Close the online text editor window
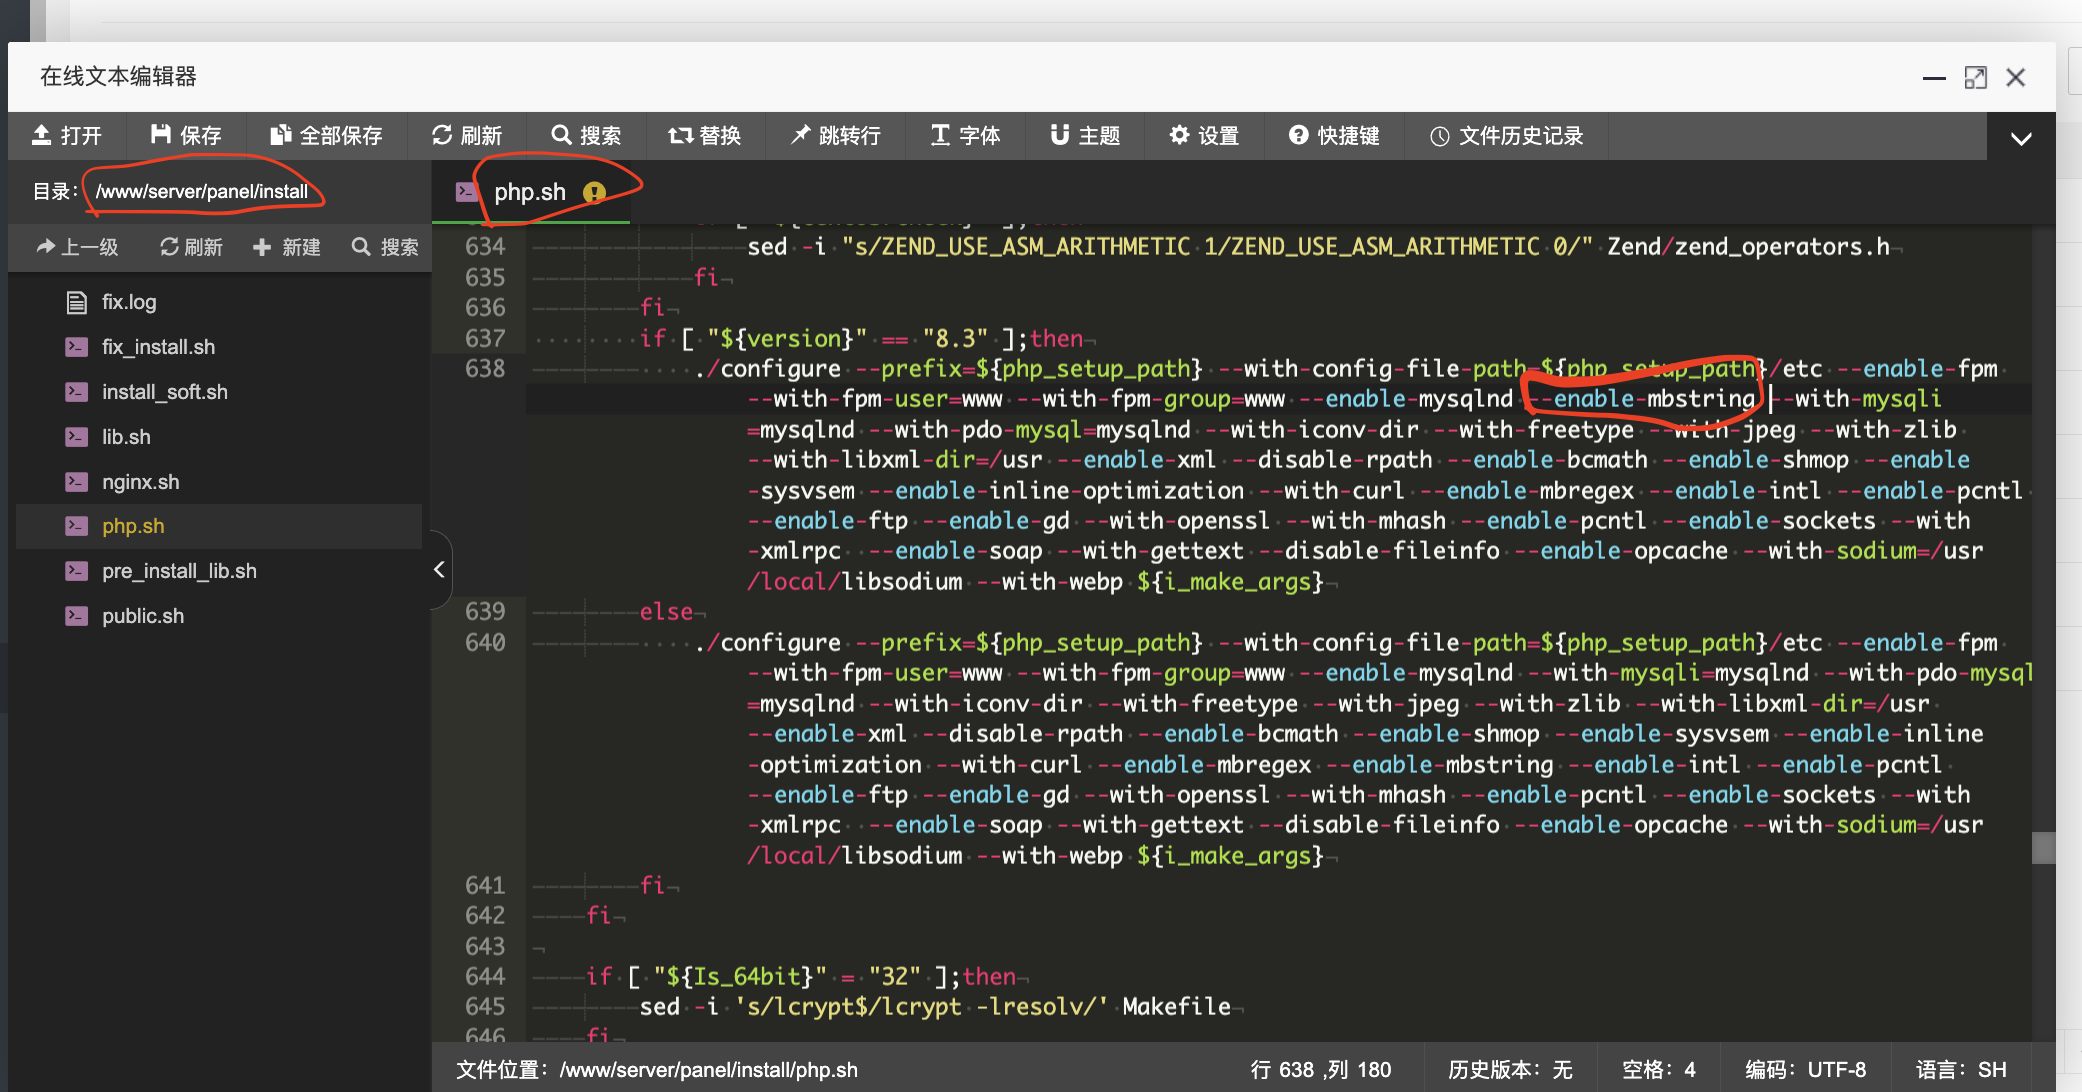2082x1092 pixels. pyautogui.click(x=2016, y=78)
